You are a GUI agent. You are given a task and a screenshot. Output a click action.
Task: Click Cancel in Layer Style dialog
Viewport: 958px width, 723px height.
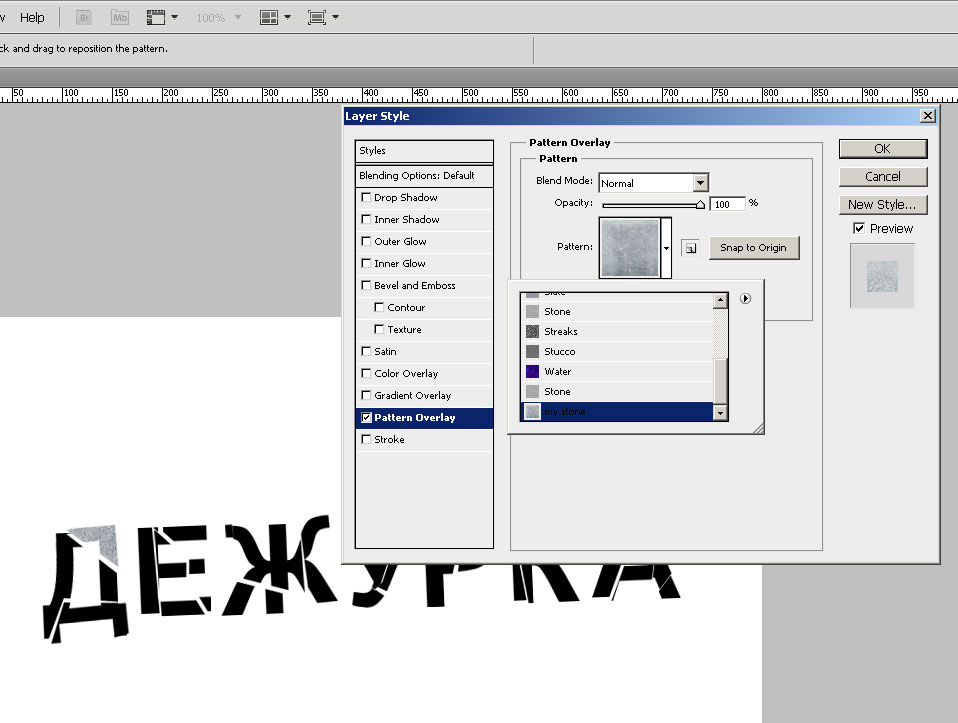point(883,177)
